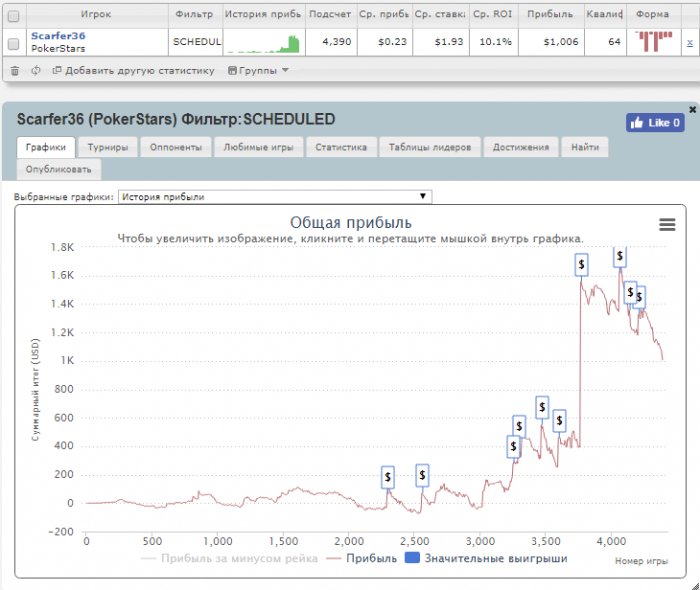Image resolution: width=700 pixels, height=590 pixels.
Task: Open the 'История прибыли' chart selector
Action: tap(275, 197)
